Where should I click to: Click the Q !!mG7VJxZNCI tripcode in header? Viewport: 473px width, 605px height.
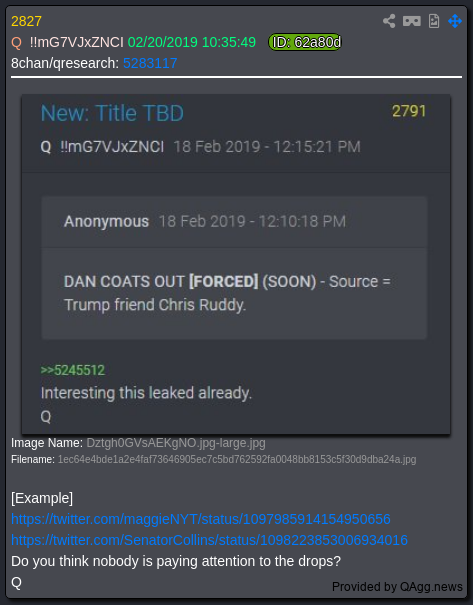coord(76,42)
